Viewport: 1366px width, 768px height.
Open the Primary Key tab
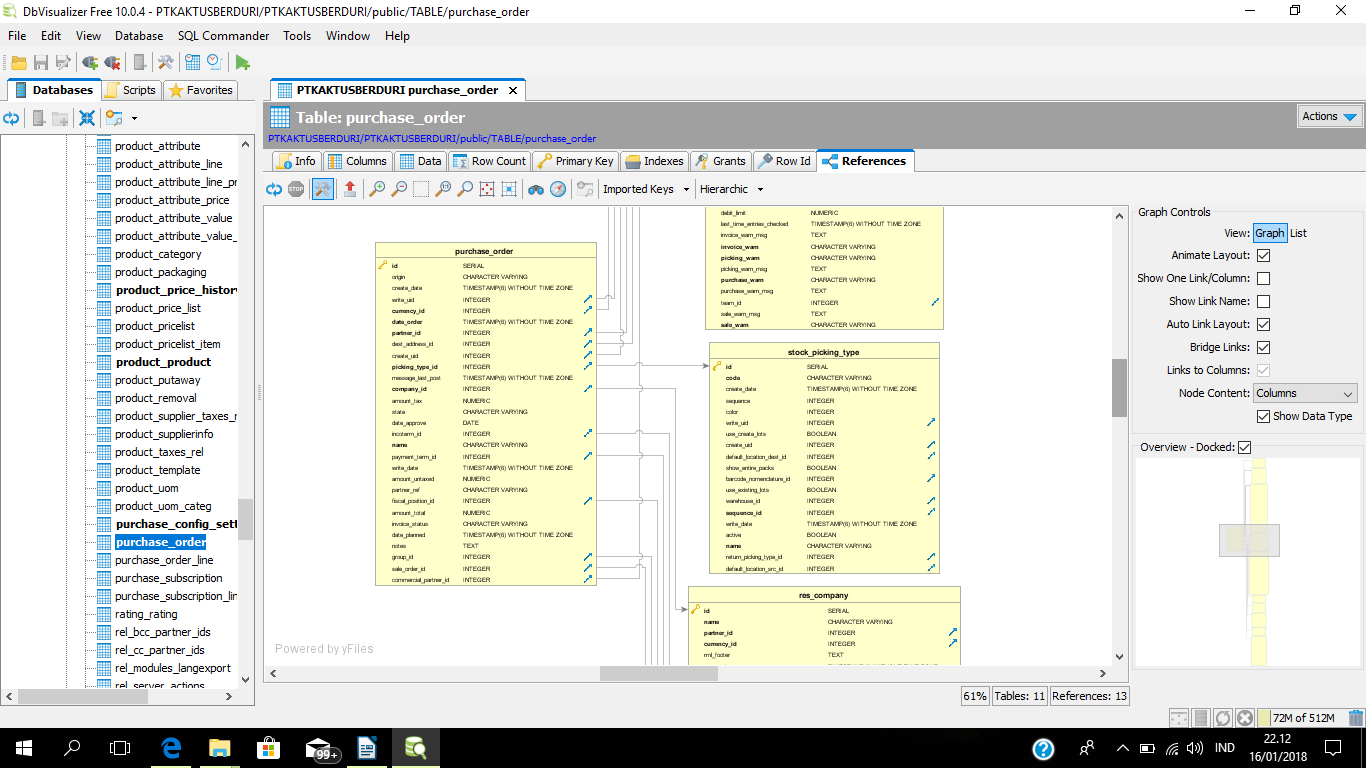(x=575, y=161)
